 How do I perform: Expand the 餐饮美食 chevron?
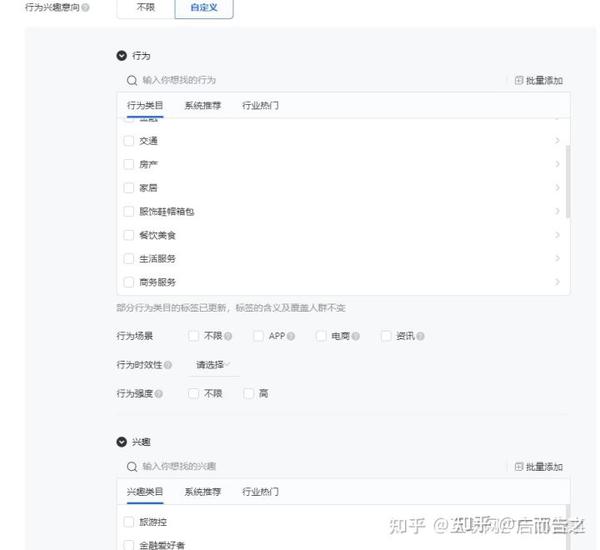coord(557,235)
